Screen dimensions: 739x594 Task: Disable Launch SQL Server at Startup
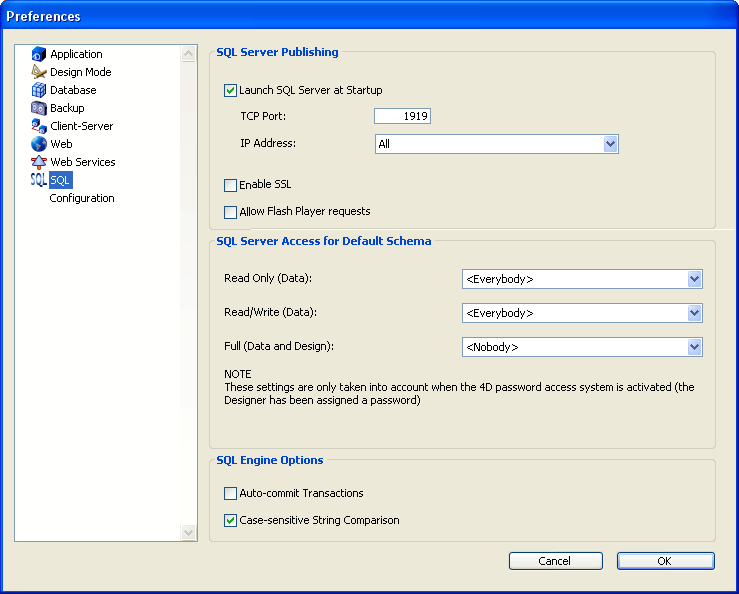[x=231, y=91]
